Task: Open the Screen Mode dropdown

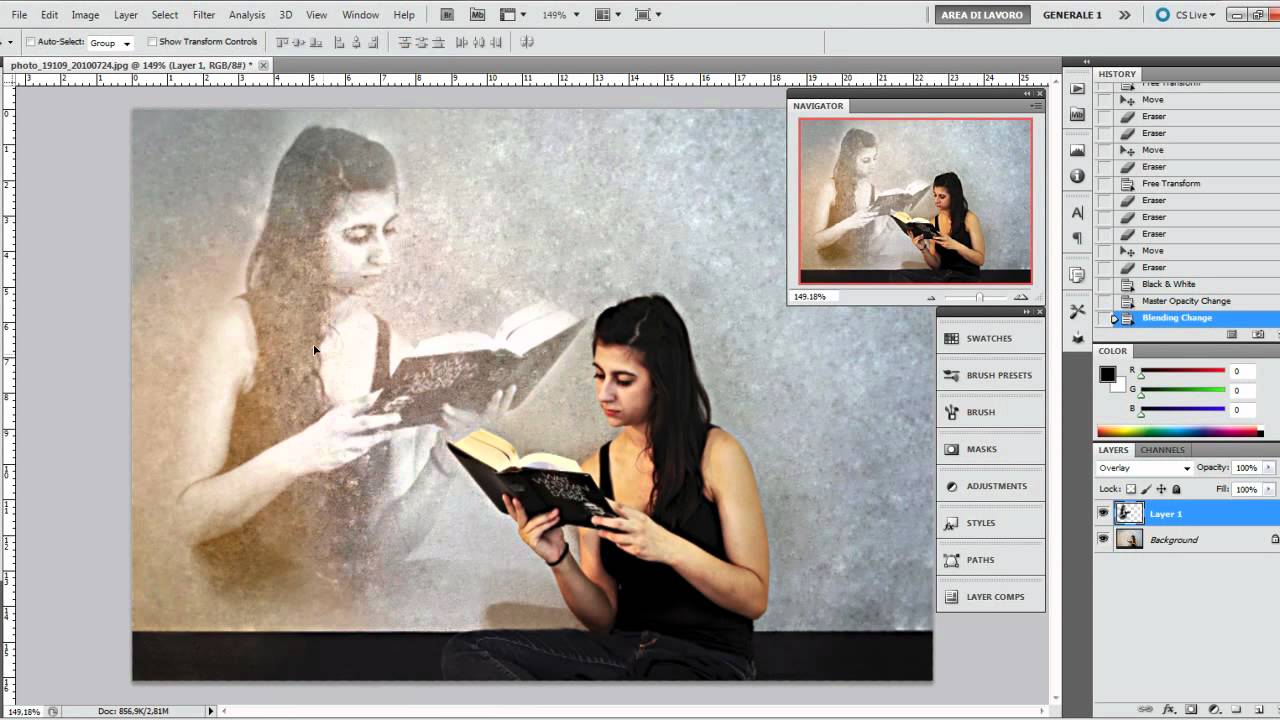Action: tap(648, 15)
